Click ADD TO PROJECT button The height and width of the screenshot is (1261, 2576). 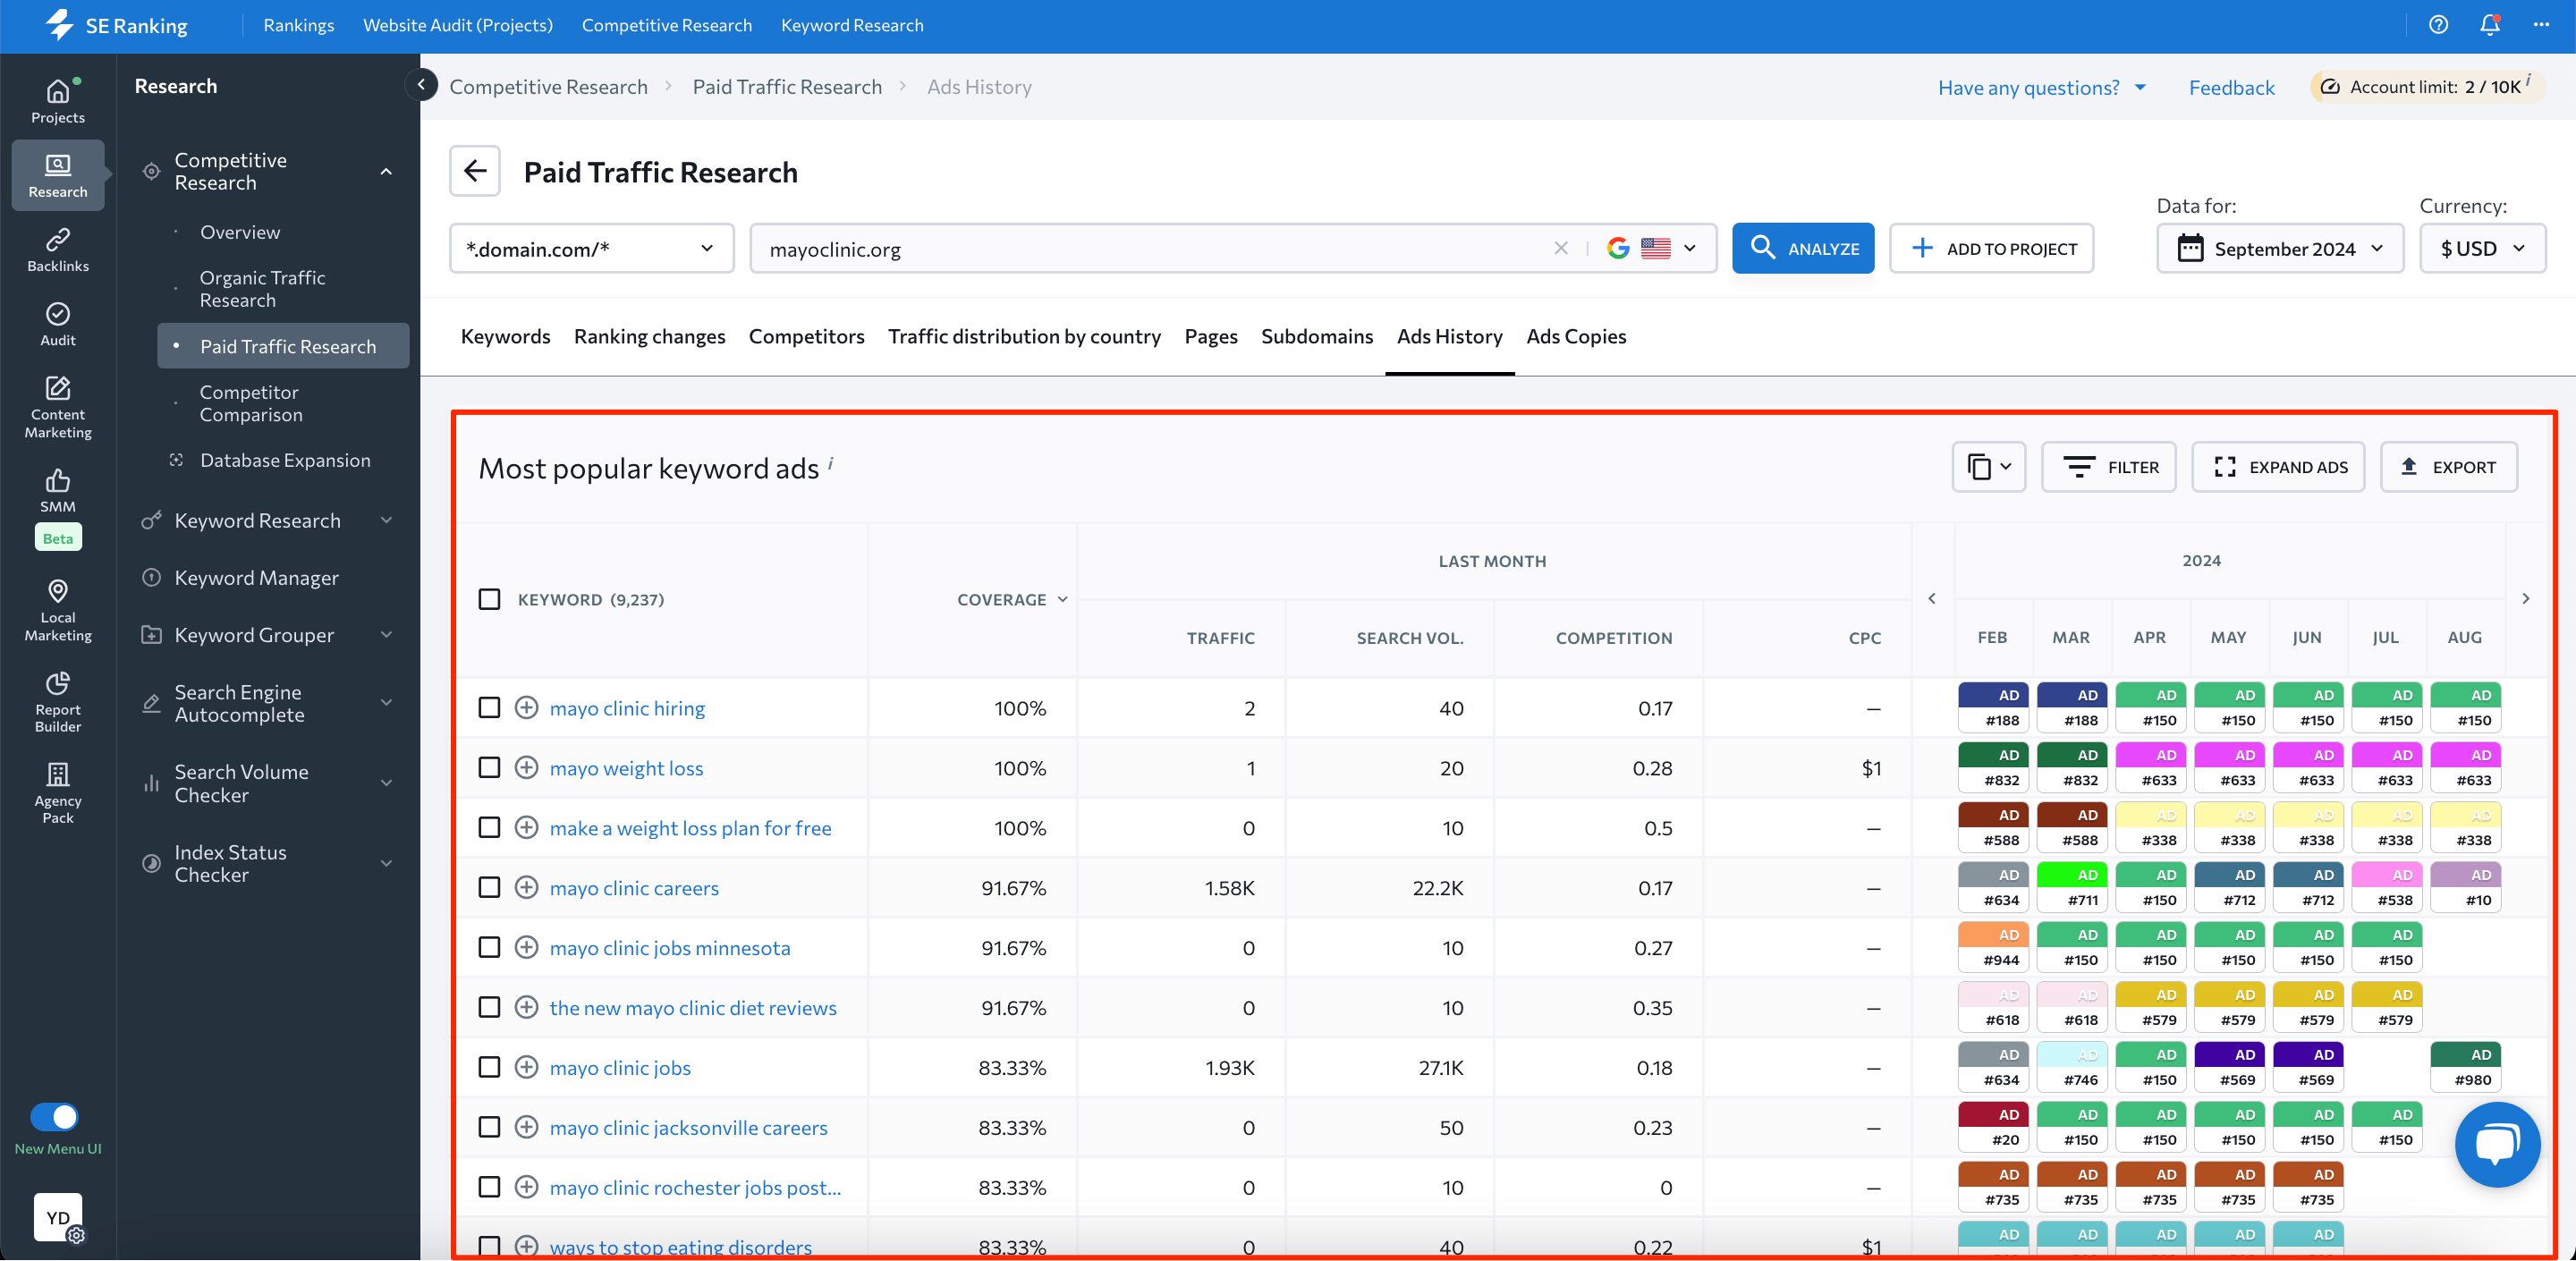click(1991, 248)
